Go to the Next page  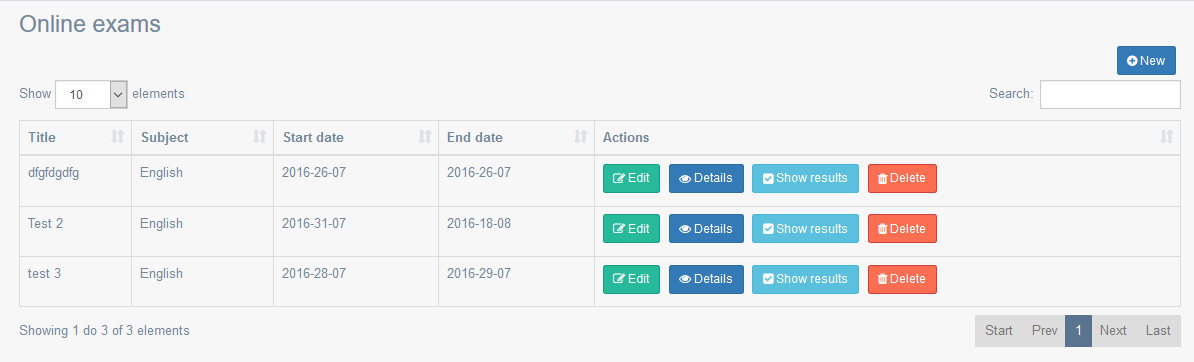point(1113,331)
